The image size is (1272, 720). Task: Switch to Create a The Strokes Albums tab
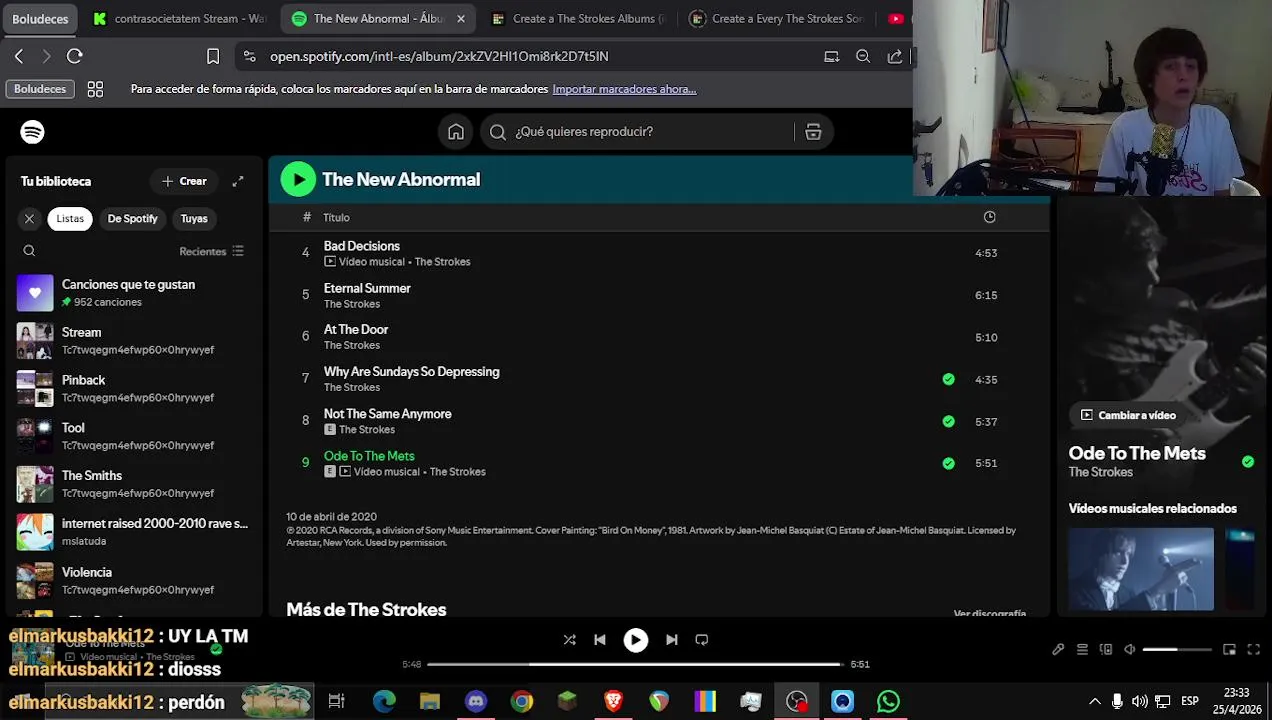click(x=578, y=18)
